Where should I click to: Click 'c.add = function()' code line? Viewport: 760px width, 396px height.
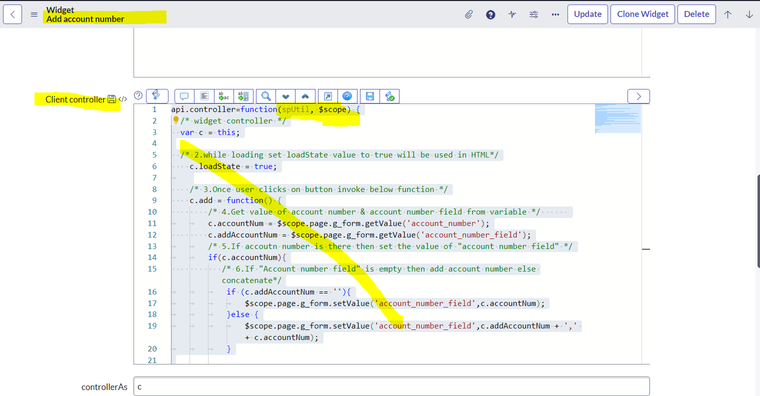click(231, 200)
